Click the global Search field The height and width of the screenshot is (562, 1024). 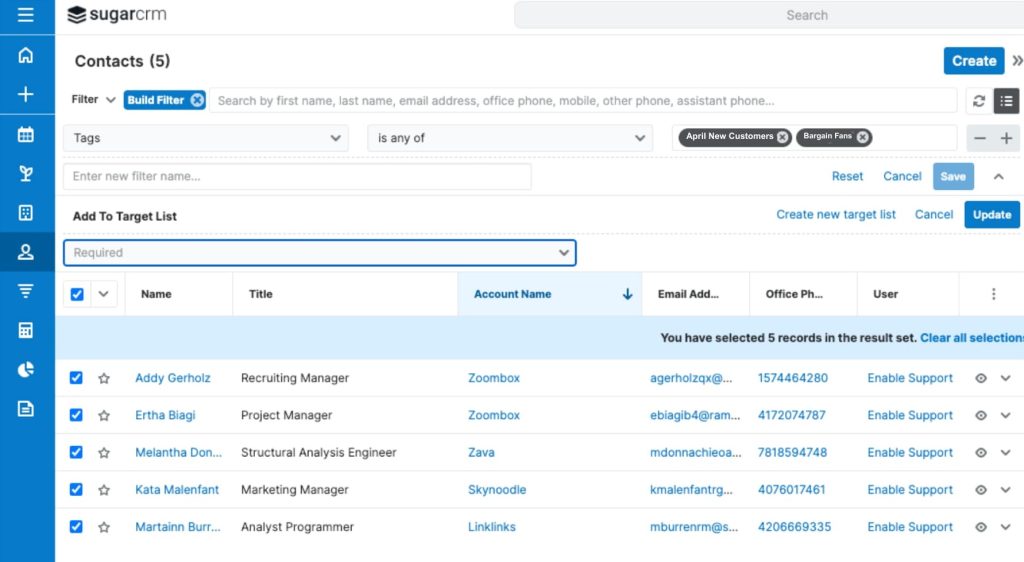[x=769, y=15]
